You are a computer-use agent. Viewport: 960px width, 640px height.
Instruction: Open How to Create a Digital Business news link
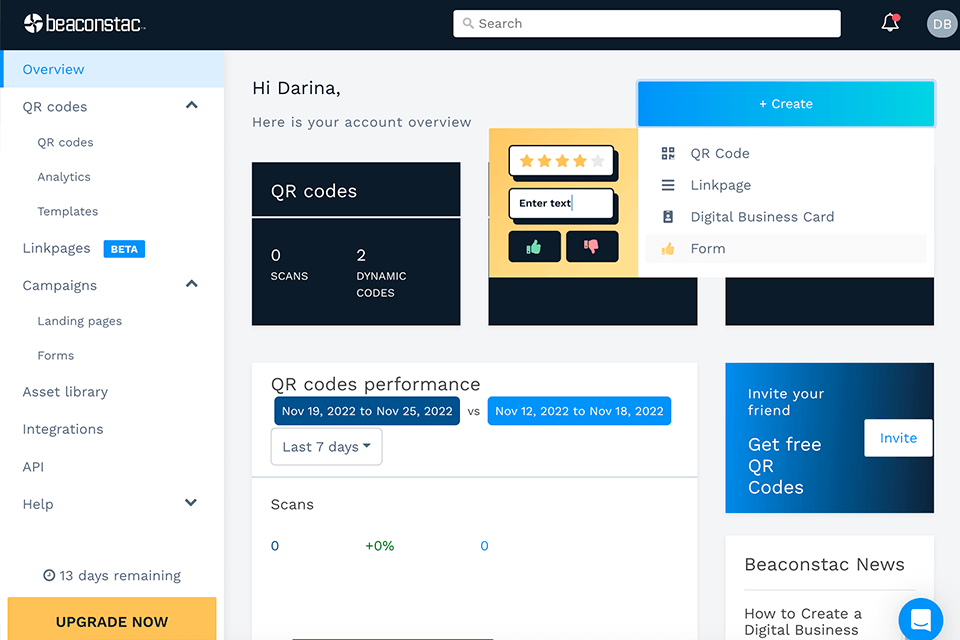point(803,622)
